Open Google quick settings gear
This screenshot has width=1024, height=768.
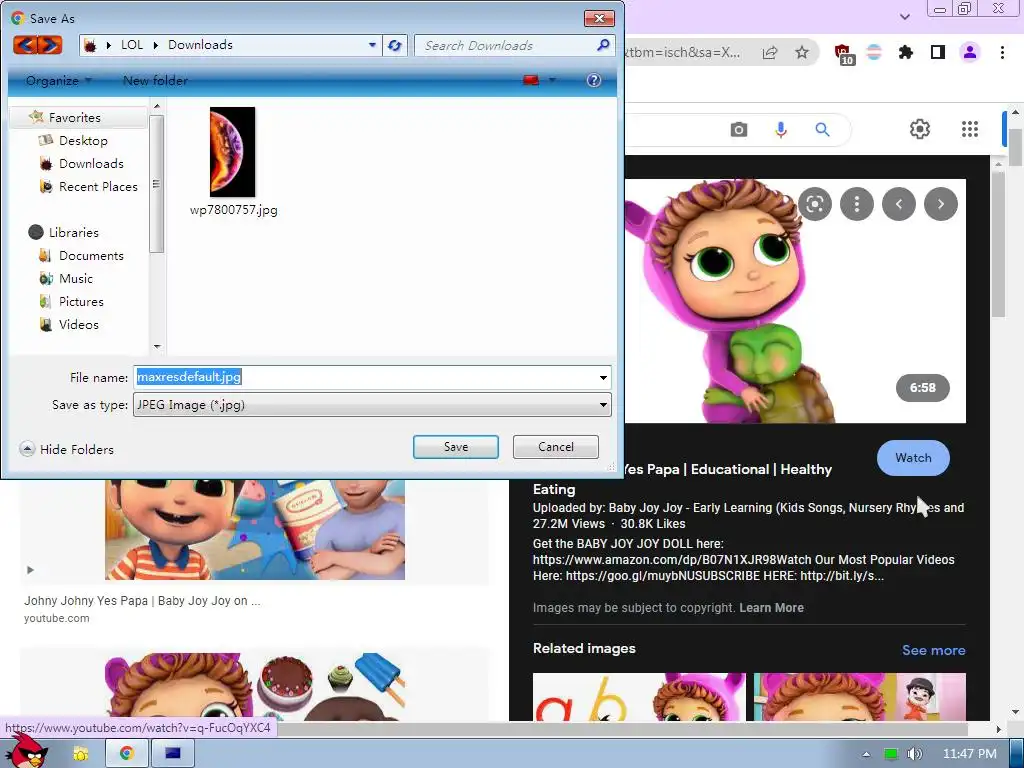click(x=920, y=129)
